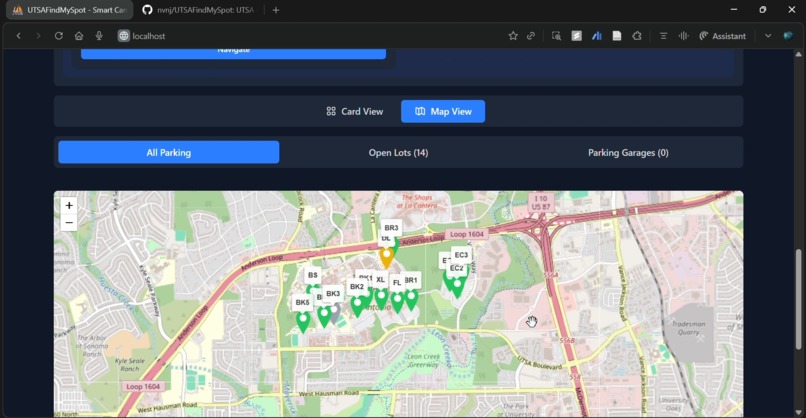This screenshot has width=806, height=418.
Task: Switch to Map View
Action: [443, 112]
